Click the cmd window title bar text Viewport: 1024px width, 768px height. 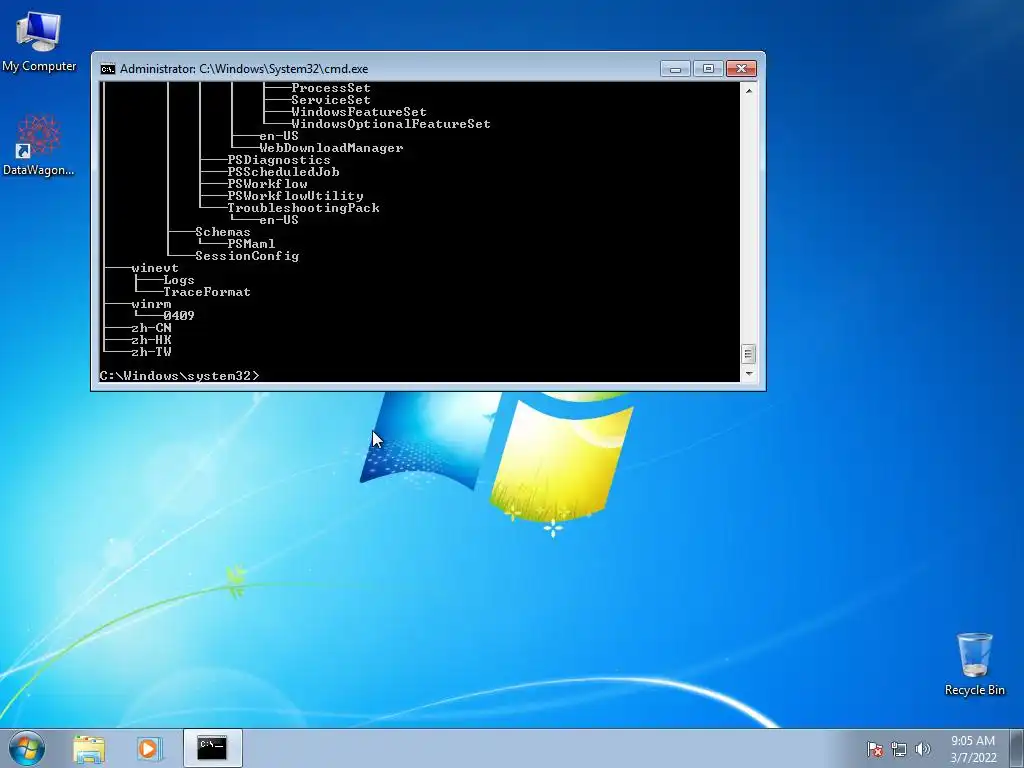coord(244,69)
